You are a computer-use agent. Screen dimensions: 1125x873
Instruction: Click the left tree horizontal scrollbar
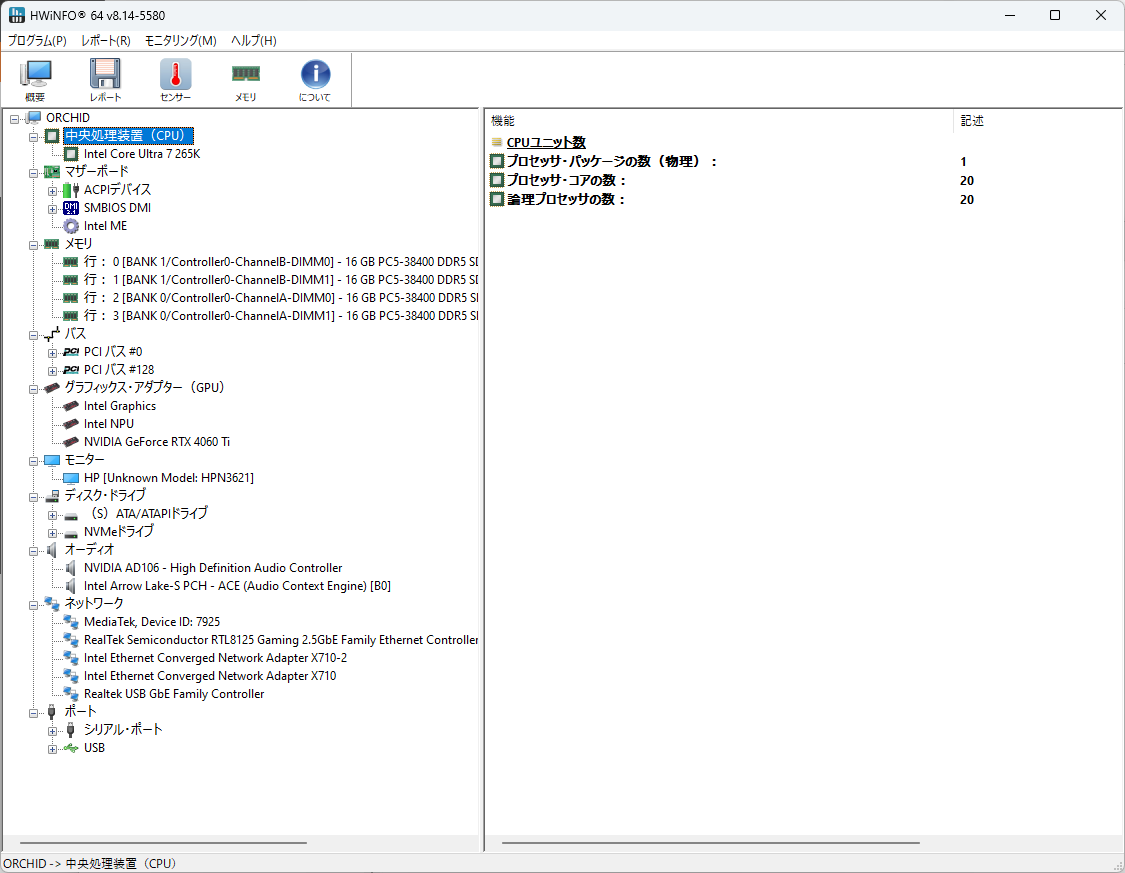tap(164, 843)
